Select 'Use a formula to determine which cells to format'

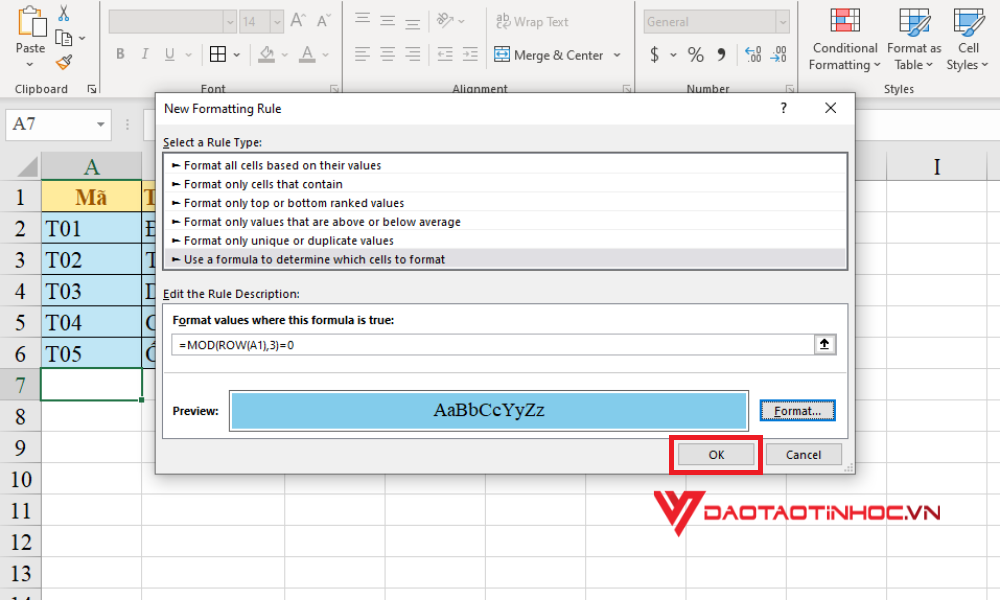click(x=505, y=259)
